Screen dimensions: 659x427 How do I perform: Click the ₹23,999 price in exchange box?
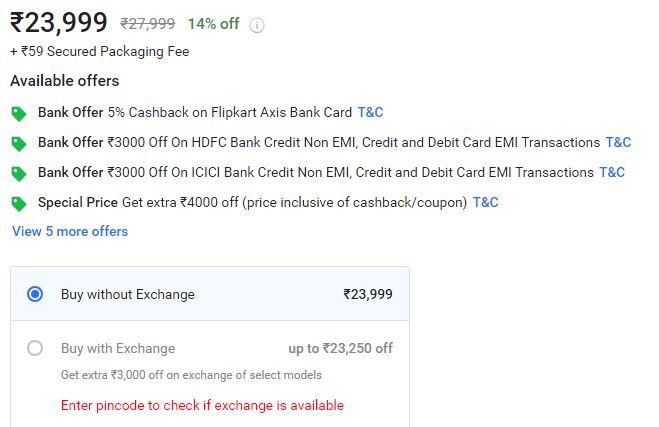pos(368,294)
